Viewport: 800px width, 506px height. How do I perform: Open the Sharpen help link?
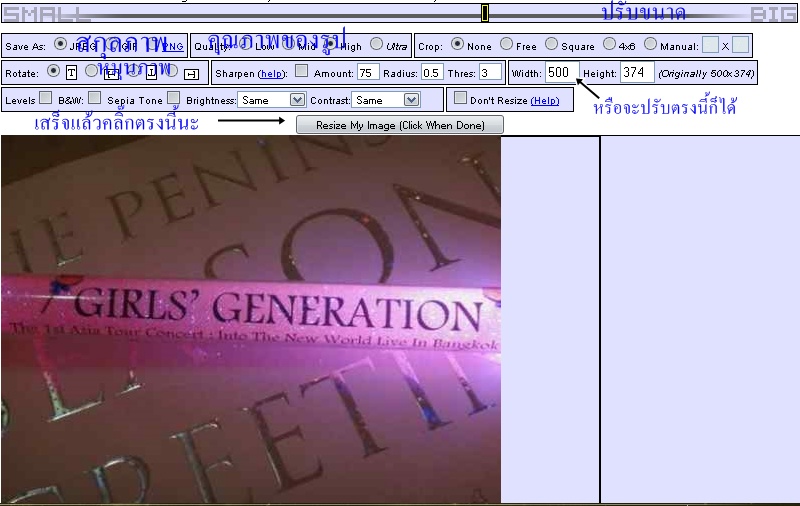271,74
